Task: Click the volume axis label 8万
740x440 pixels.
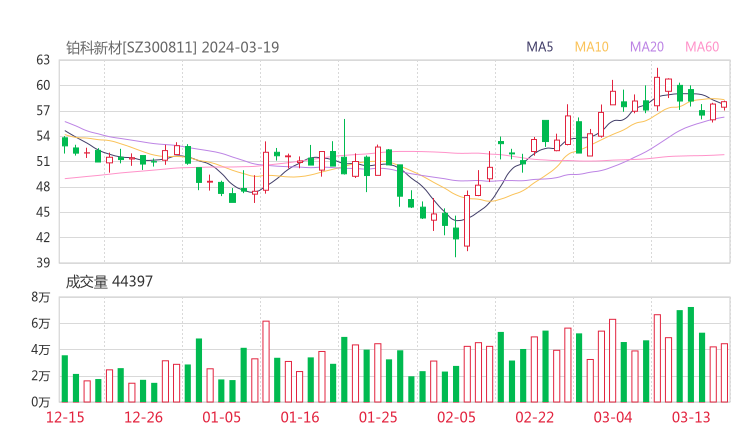Action: tap(41, 297)
